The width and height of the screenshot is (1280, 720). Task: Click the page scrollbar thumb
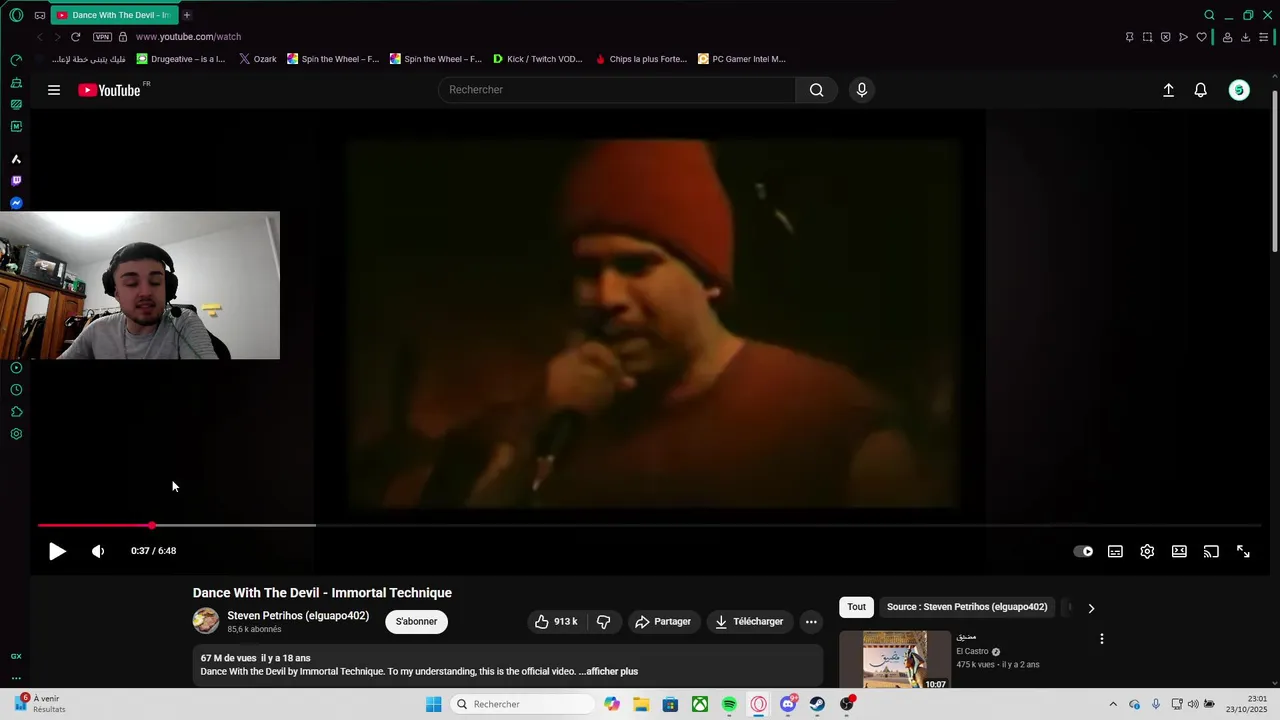[x=1275, y=170]
